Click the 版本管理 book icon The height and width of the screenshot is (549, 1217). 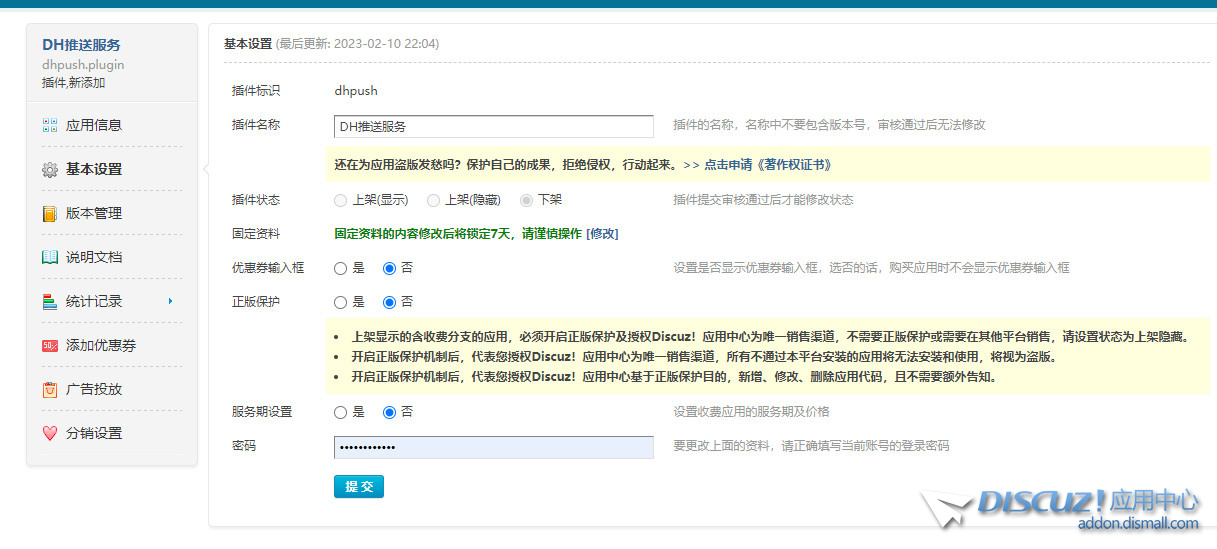pos(50,214)
